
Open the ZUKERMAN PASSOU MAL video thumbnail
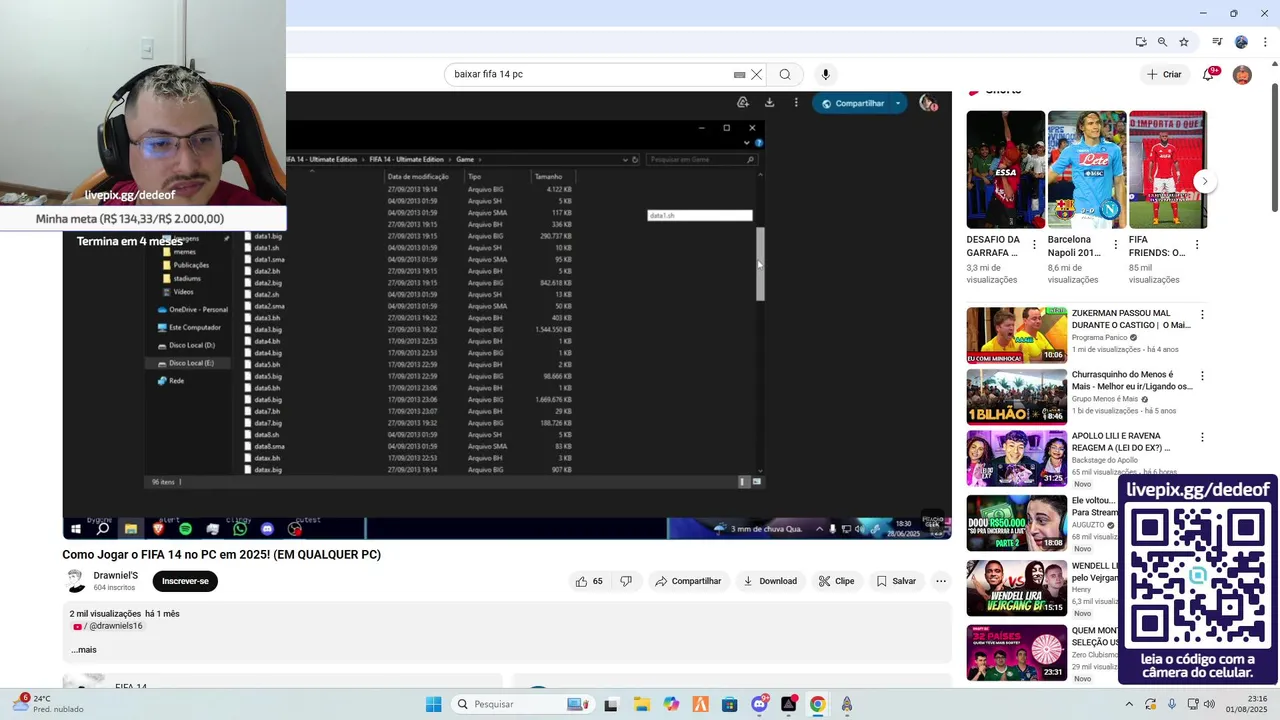point(1016,334)
